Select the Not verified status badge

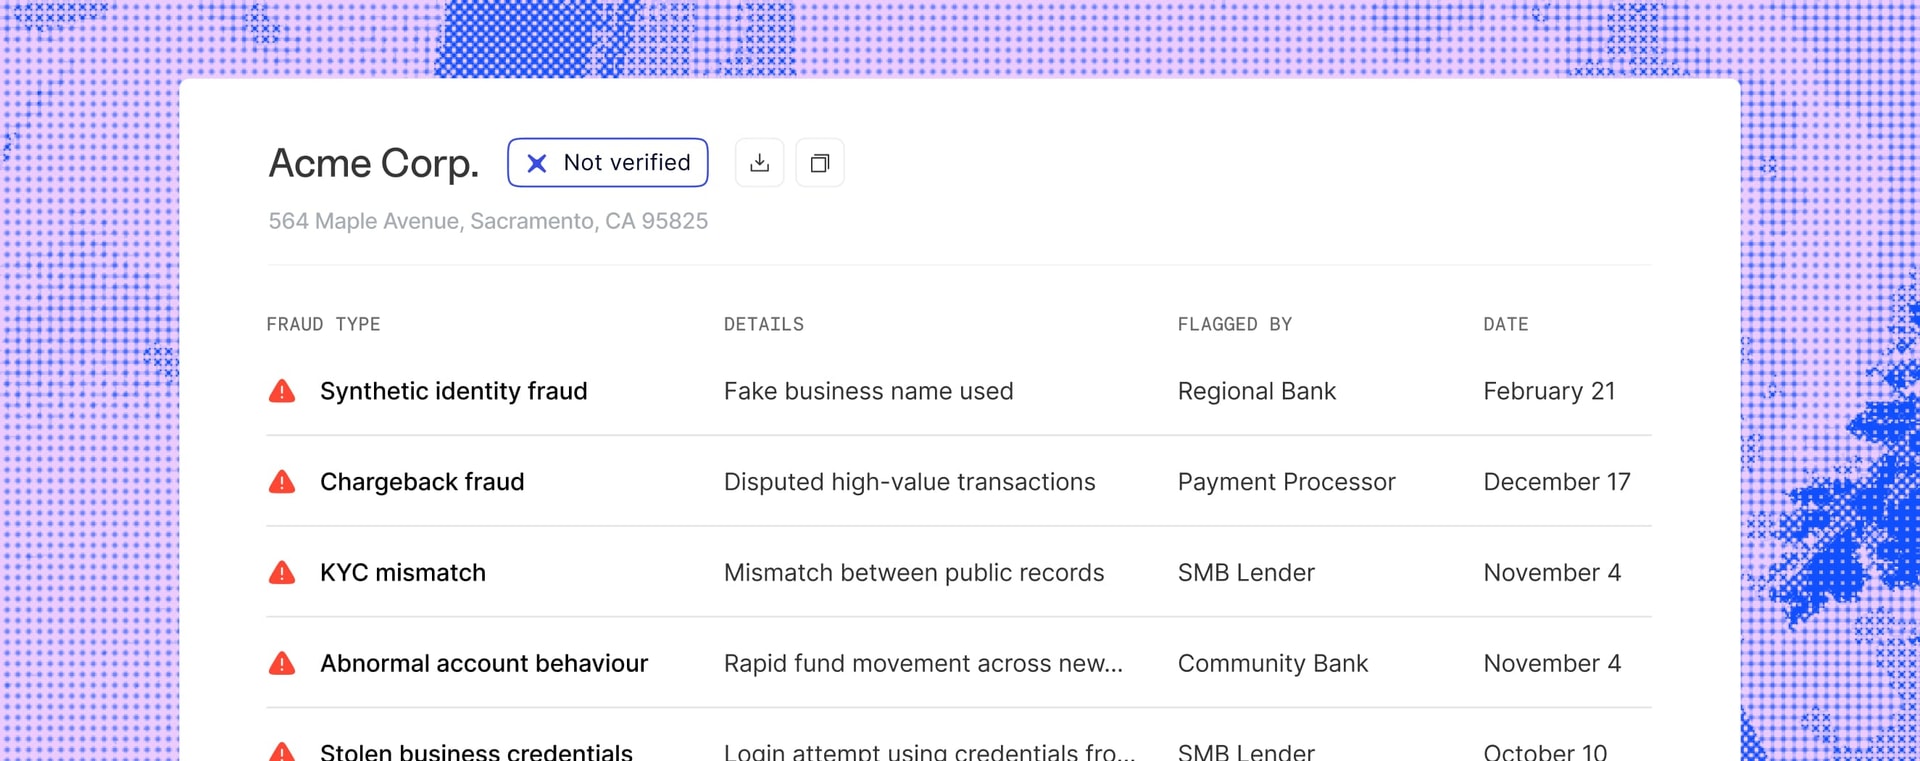click(607, 163)
